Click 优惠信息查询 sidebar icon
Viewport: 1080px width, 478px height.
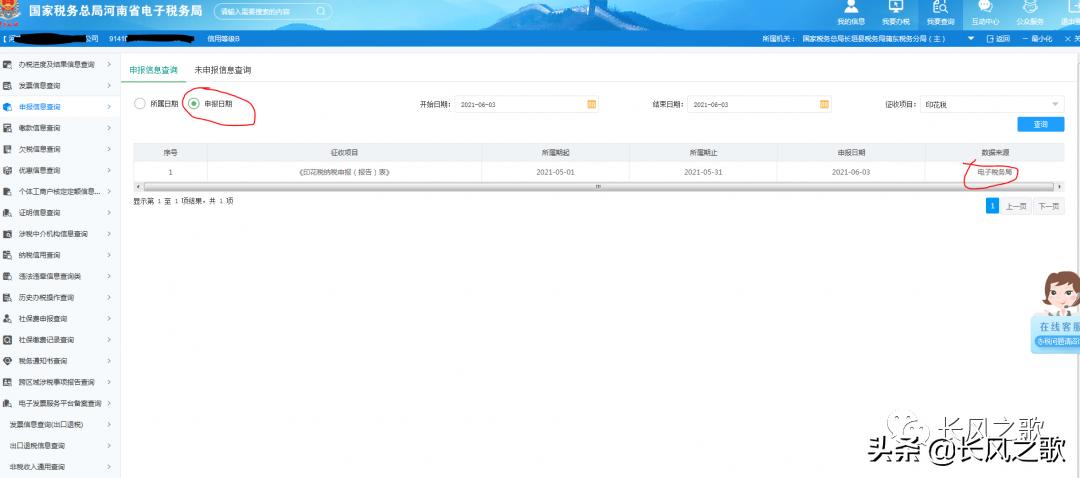click(x=7, y=170)
